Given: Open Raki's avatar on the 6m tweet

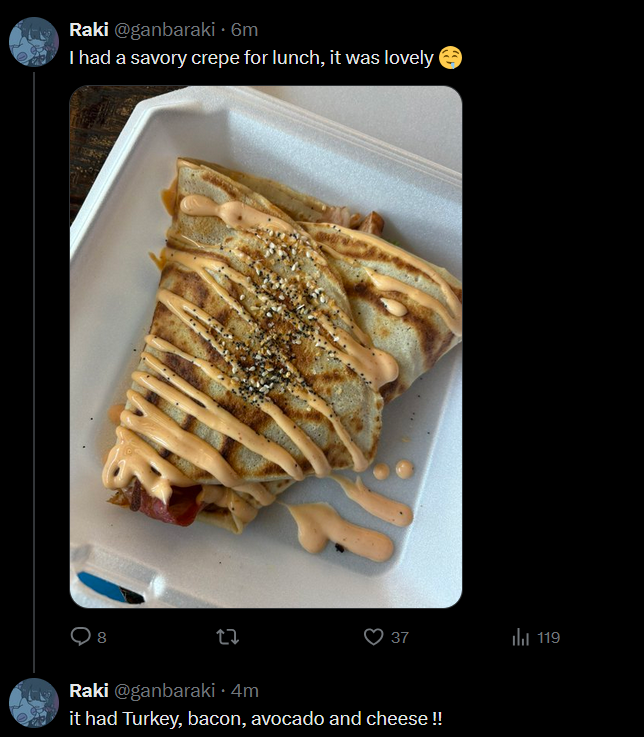Looking at the screenshot, I should coord(34,42).
